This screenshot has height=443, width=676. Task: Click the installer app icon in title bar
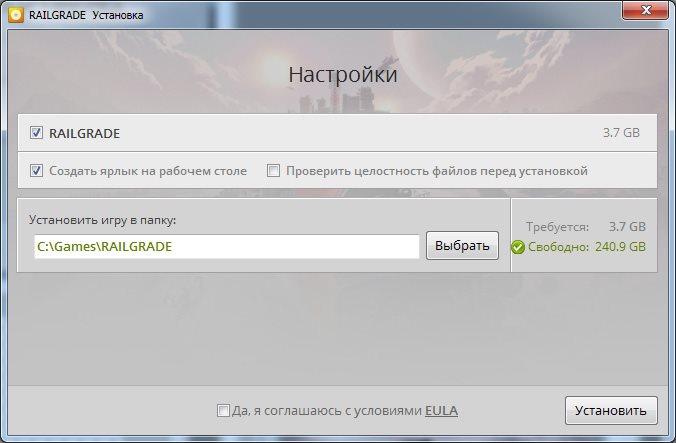click(16, 15)
